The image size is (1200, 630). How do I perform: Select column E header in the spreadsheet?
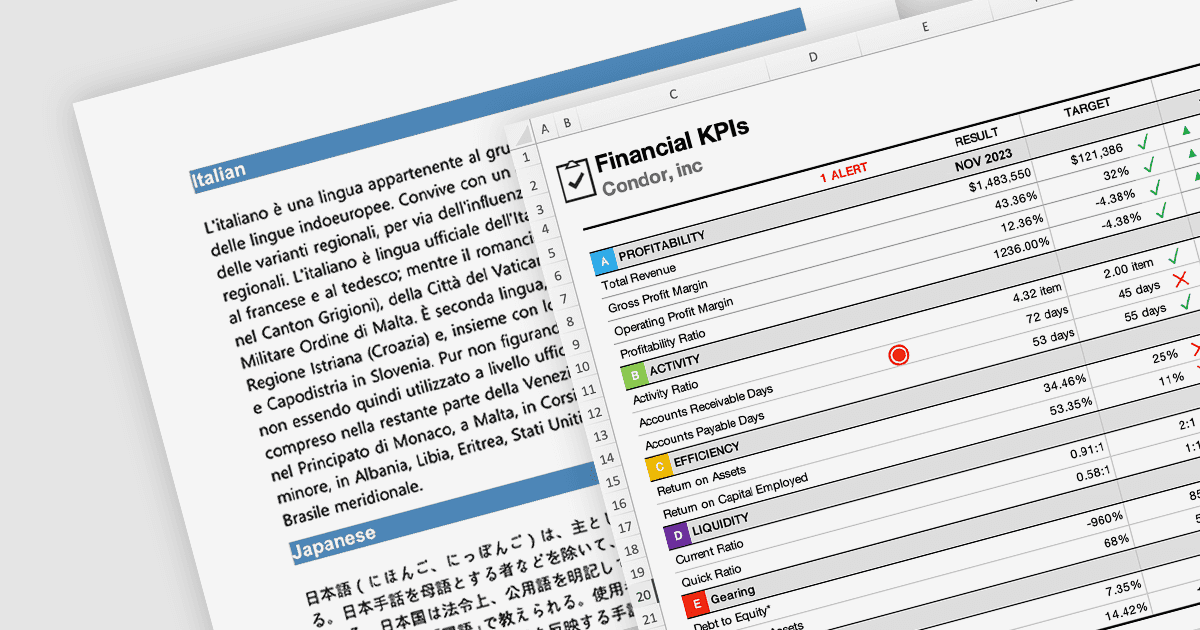pyautogui.click(x=925, y=27)
